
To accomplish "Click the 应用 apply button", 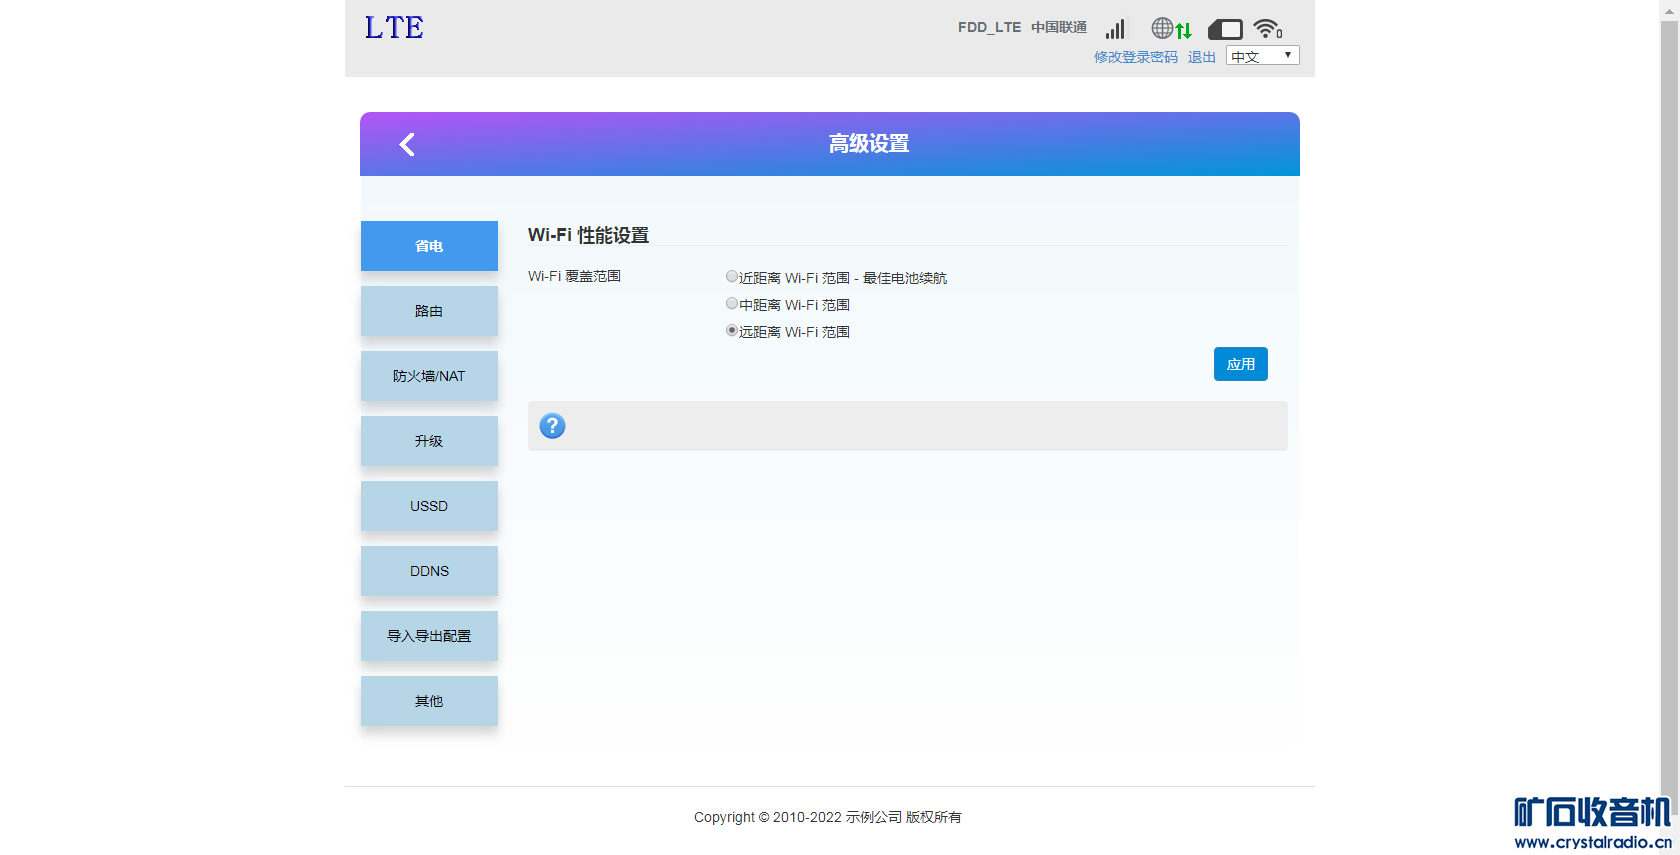I will (1241, 364).
